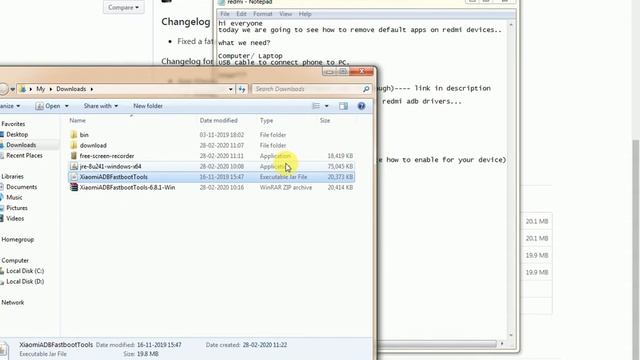Select Desktop in Favorites sidebar
The image size is (640, 360).
[x=17, y=134]
